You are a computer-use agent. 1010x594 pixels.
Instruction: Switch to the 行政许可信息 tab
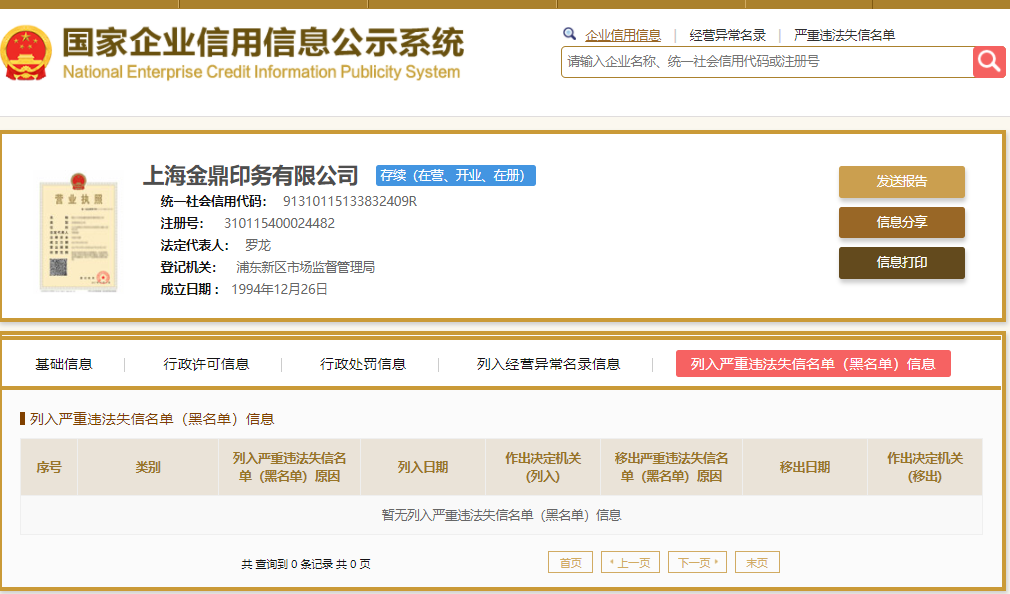pos(206,365)
